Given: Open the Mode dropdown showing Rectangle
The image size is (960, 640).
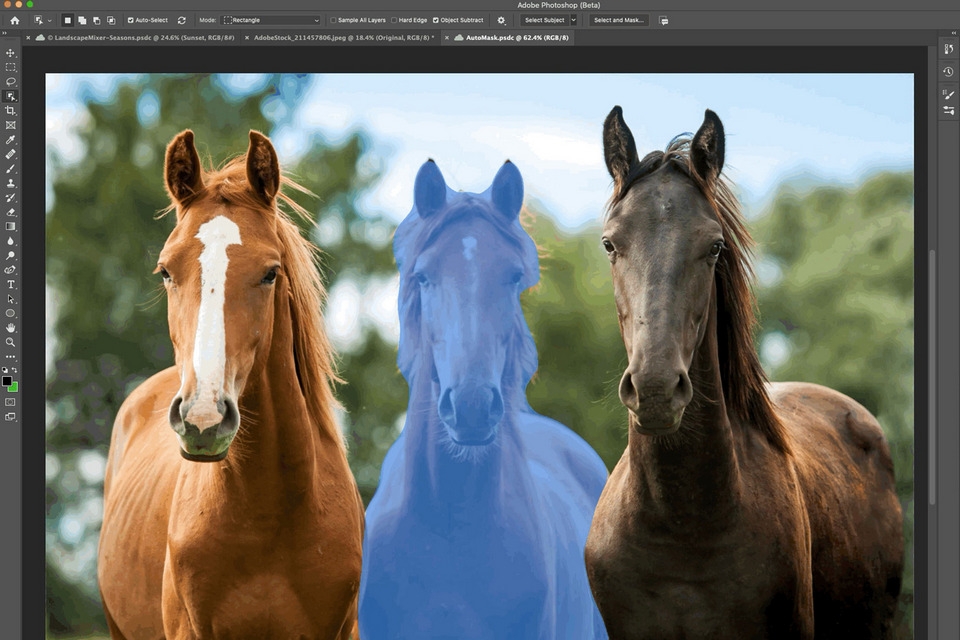Looking at the screenshot, I should pos(270,19).
